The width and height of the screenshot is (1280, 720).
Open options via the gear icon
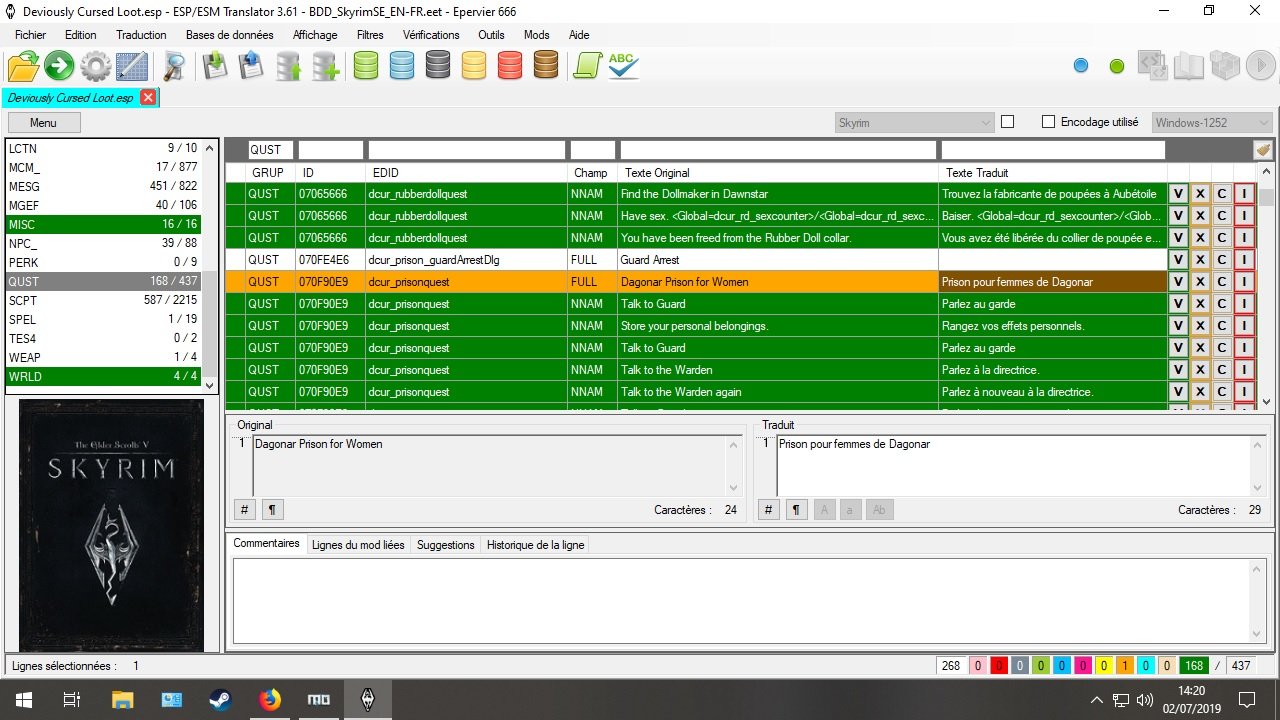click(95, 67)
